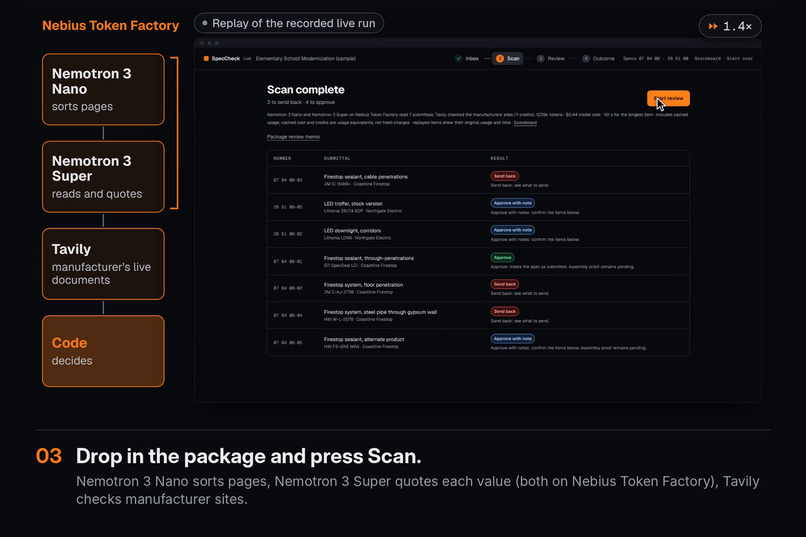Click the green checkmark beside Inbox step

[459, 59]
